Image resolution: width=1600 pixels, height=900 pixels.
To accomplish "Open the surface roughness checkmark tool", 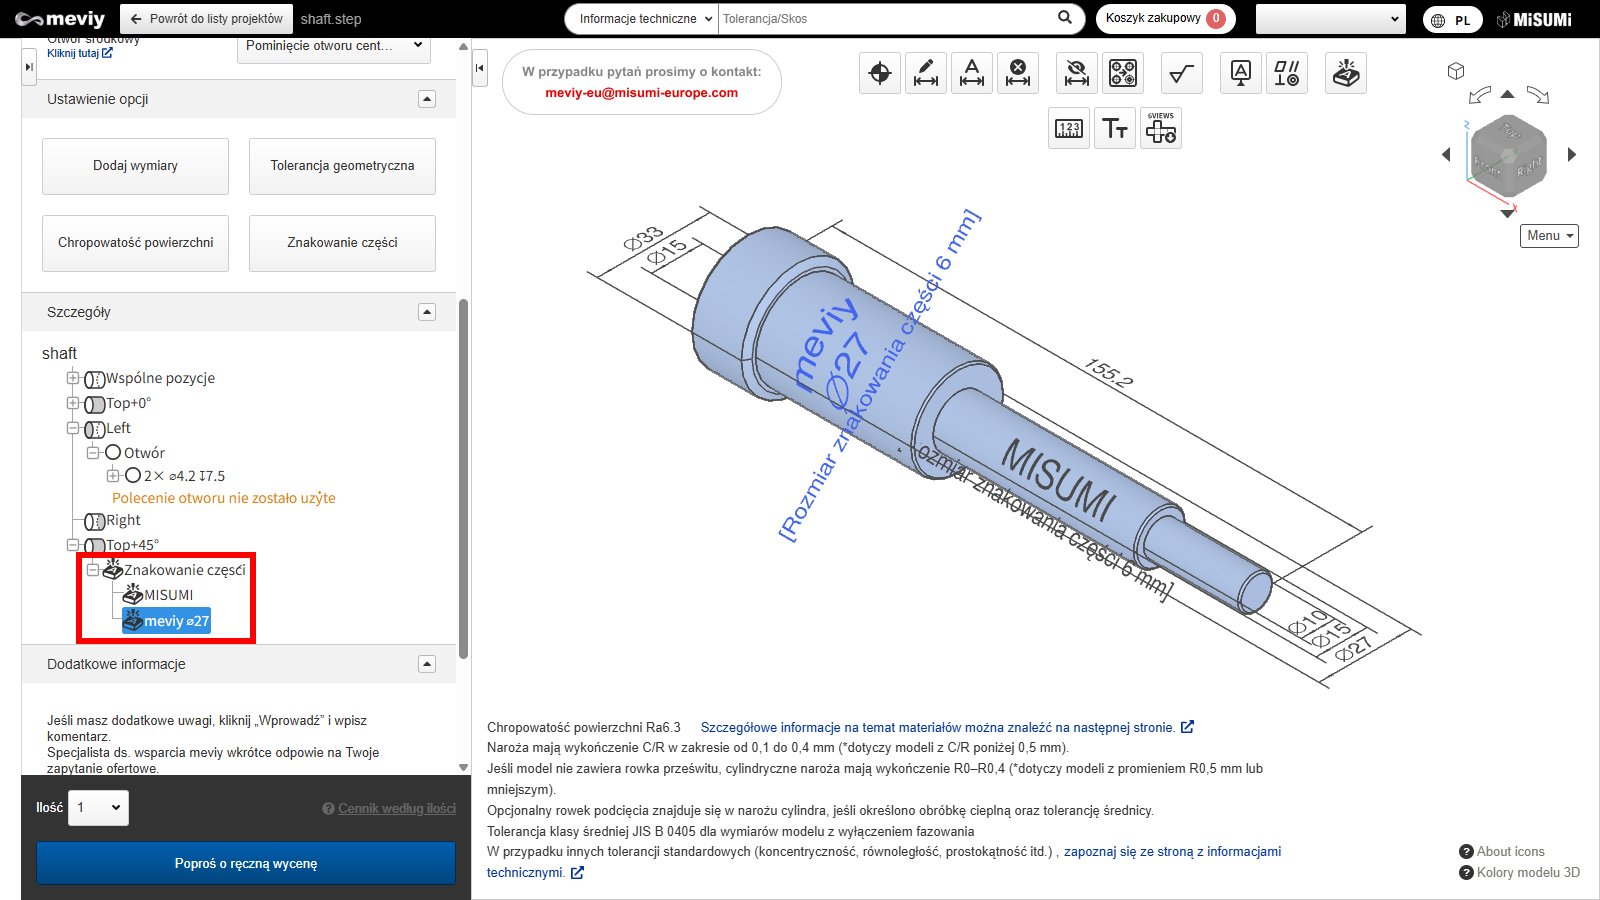I will [x=1182, y=73].
